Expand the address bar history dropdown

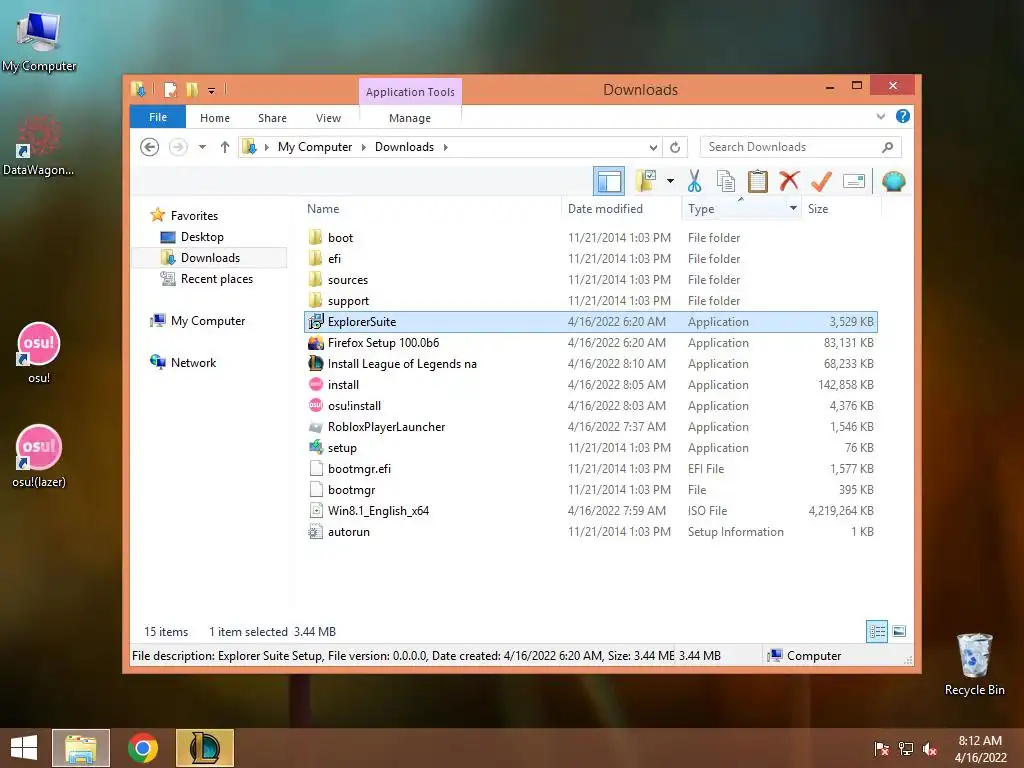[653, 148]
